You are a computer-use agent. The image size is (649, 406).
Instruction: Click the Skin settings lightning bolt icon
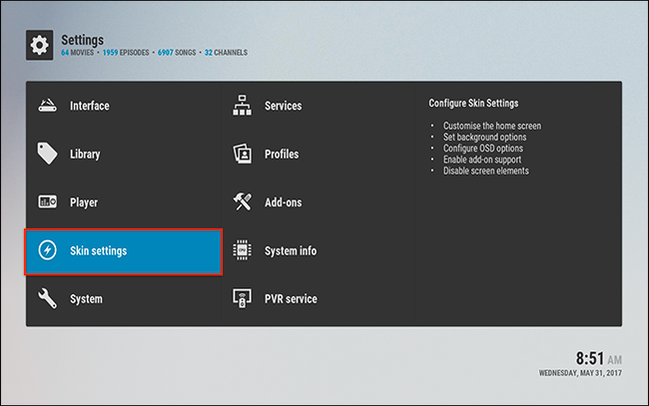48,250
